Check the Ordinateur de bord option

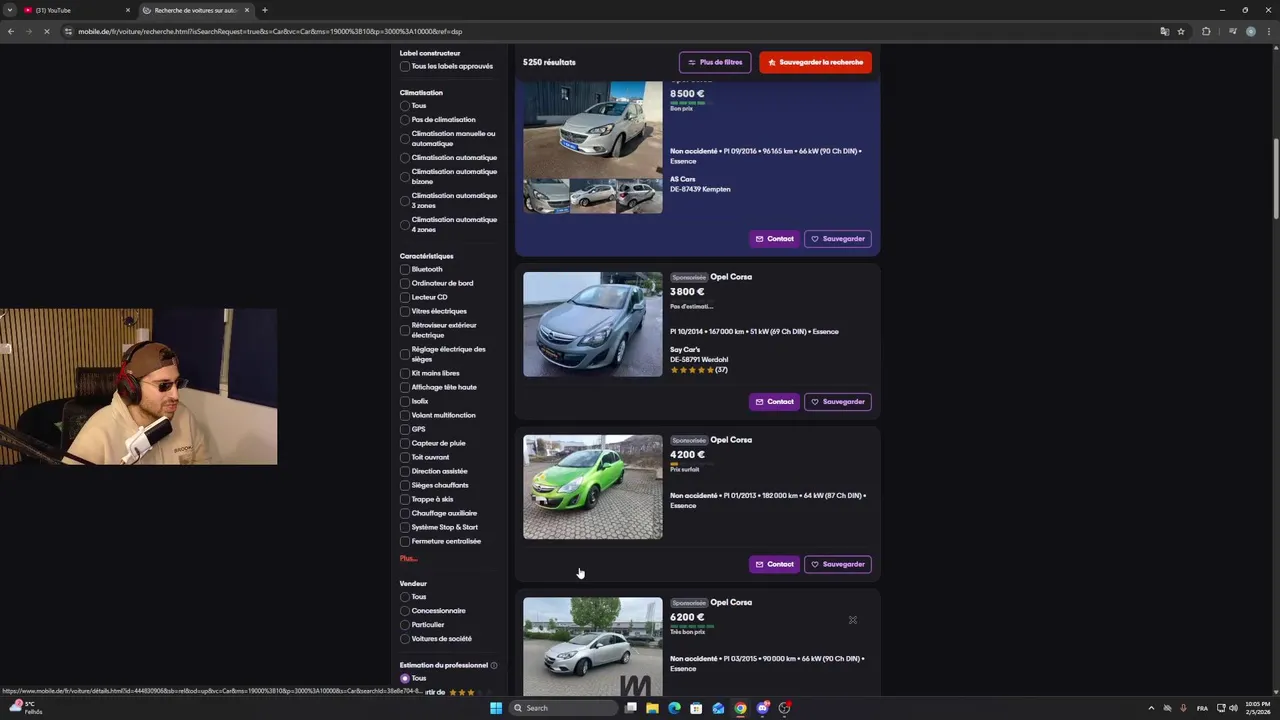coord(405,283)
